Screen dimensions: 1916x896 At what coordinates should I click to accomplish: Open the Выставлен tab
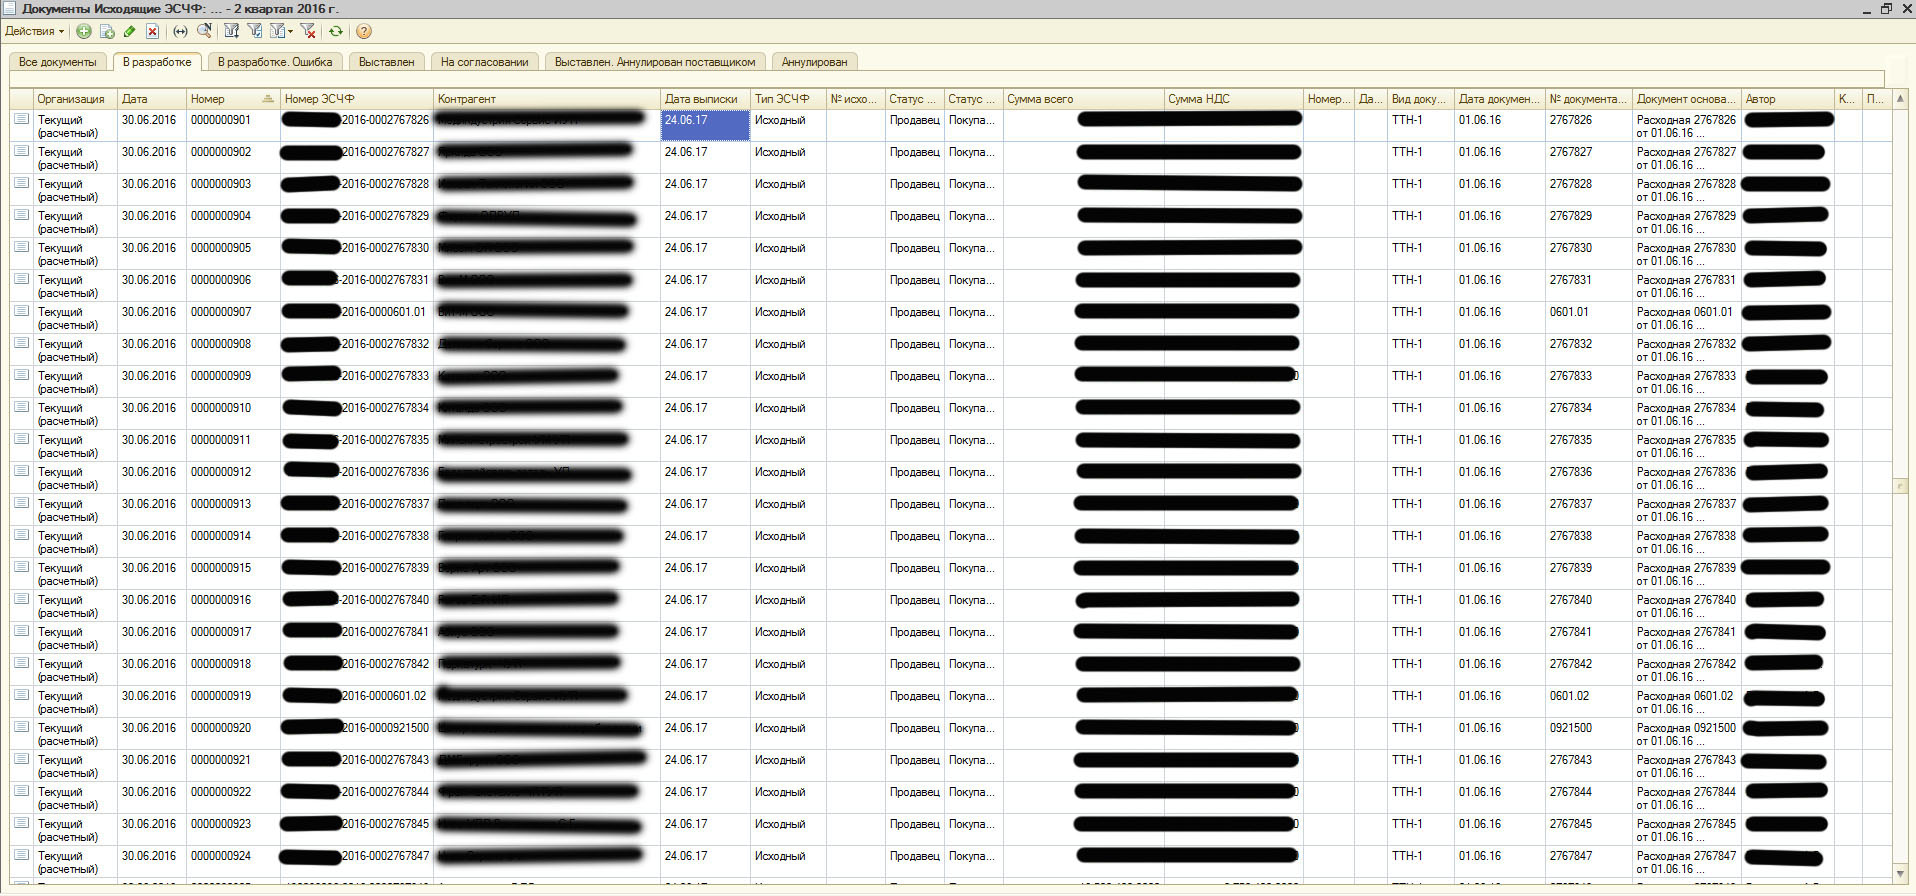click(x=386, y=62)
